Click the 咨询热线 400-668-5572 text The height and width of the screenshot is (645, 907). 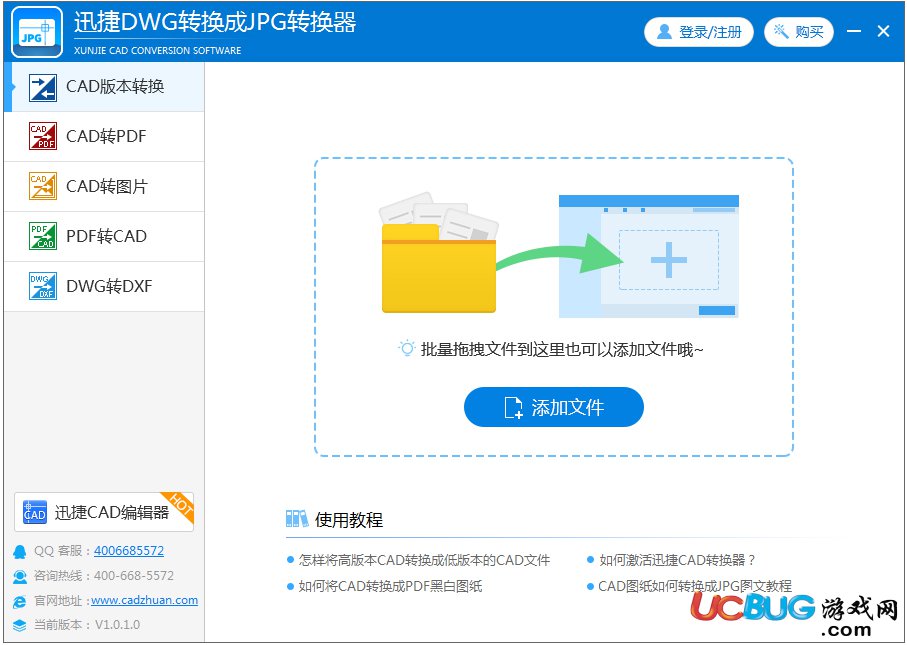click(x=104, y=576)
